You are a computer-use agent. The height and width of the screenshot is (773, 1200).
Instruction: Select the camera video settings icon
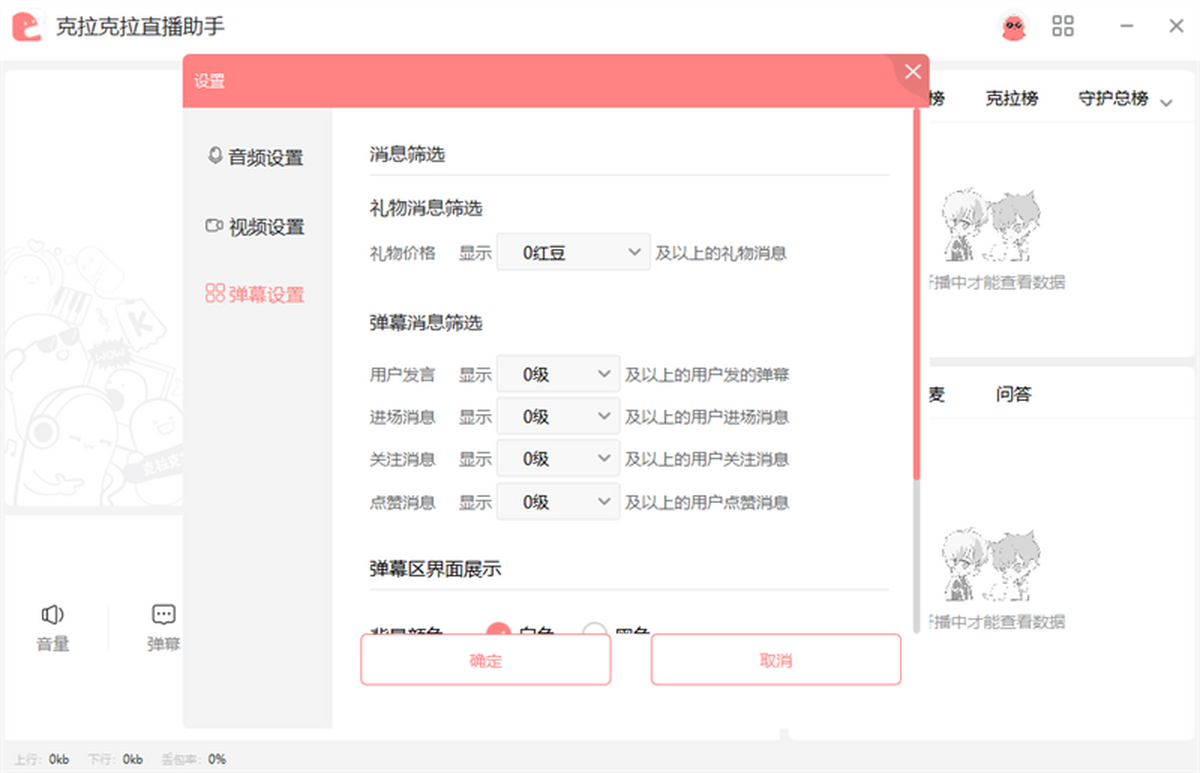click(214, 226)
